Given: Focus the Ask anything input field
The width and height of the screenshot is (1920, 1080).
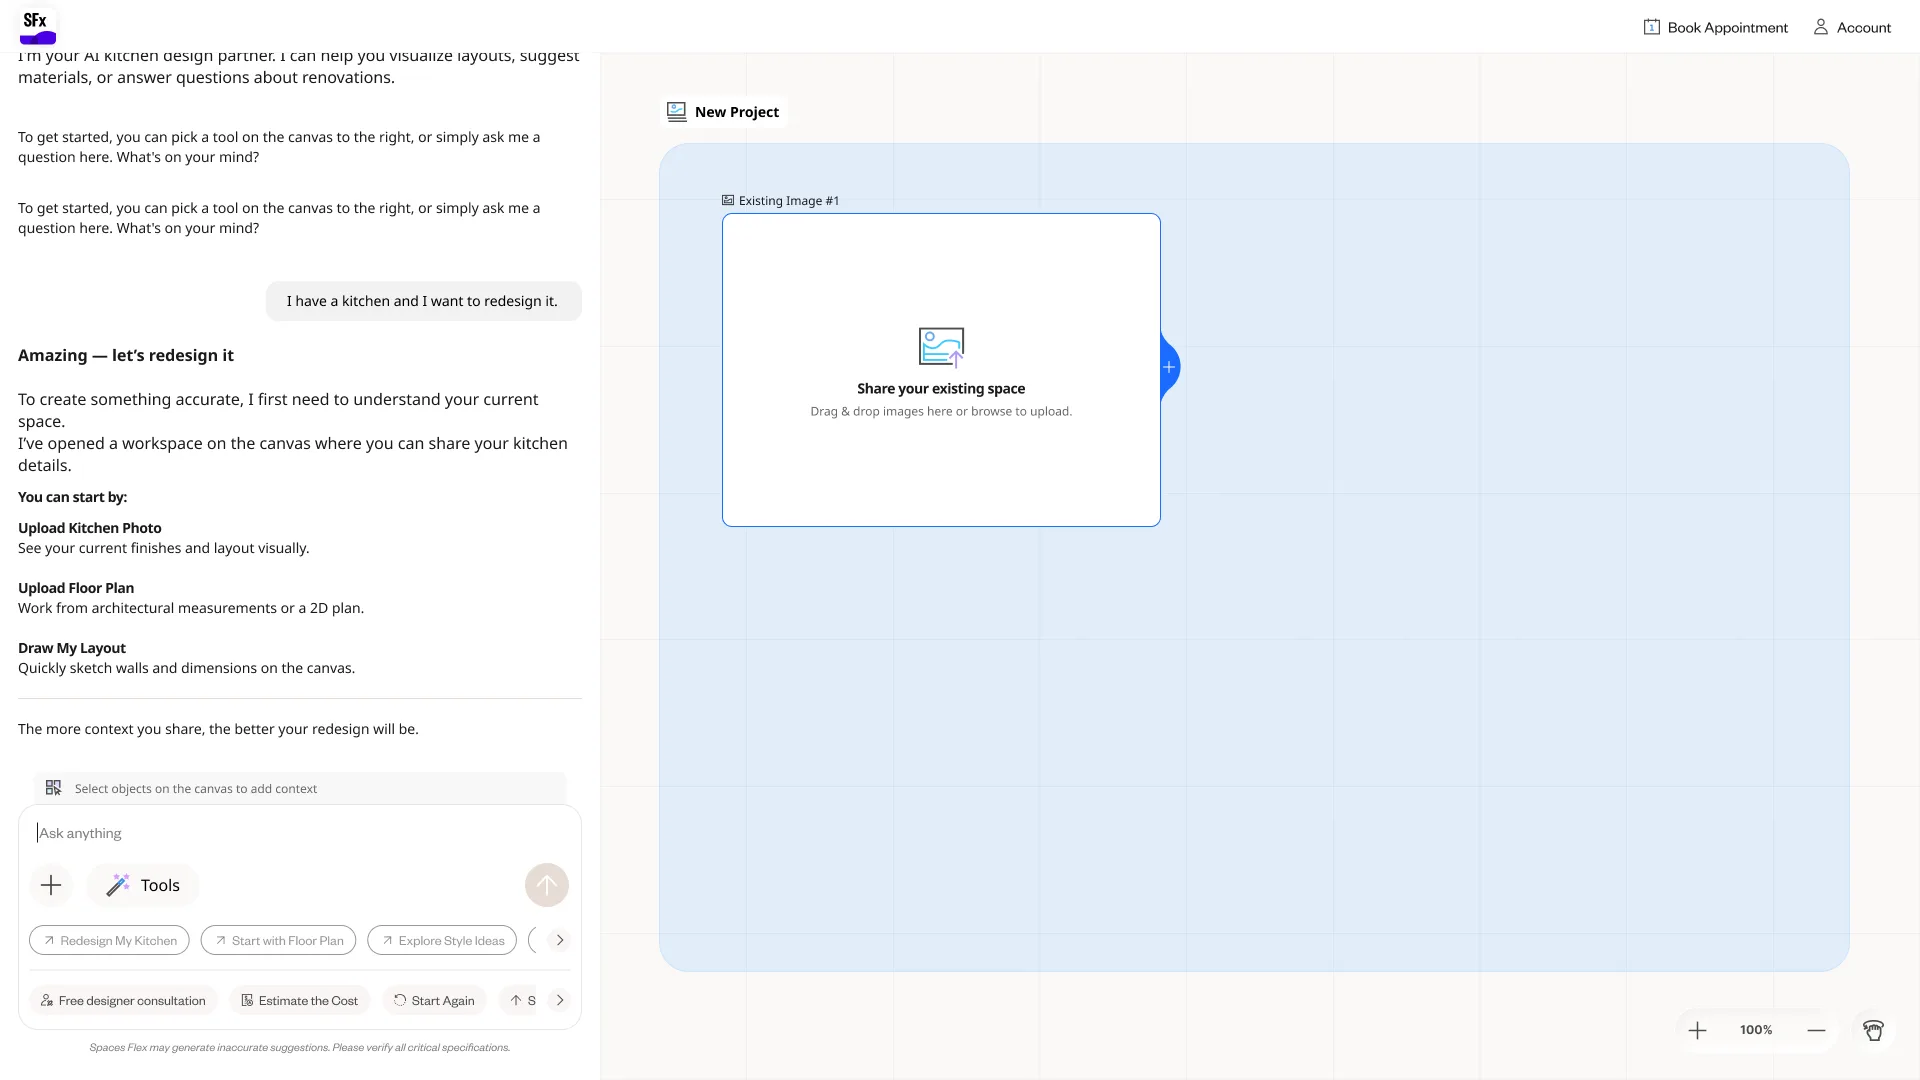Looking at the screenshot, I should point(300,833).
